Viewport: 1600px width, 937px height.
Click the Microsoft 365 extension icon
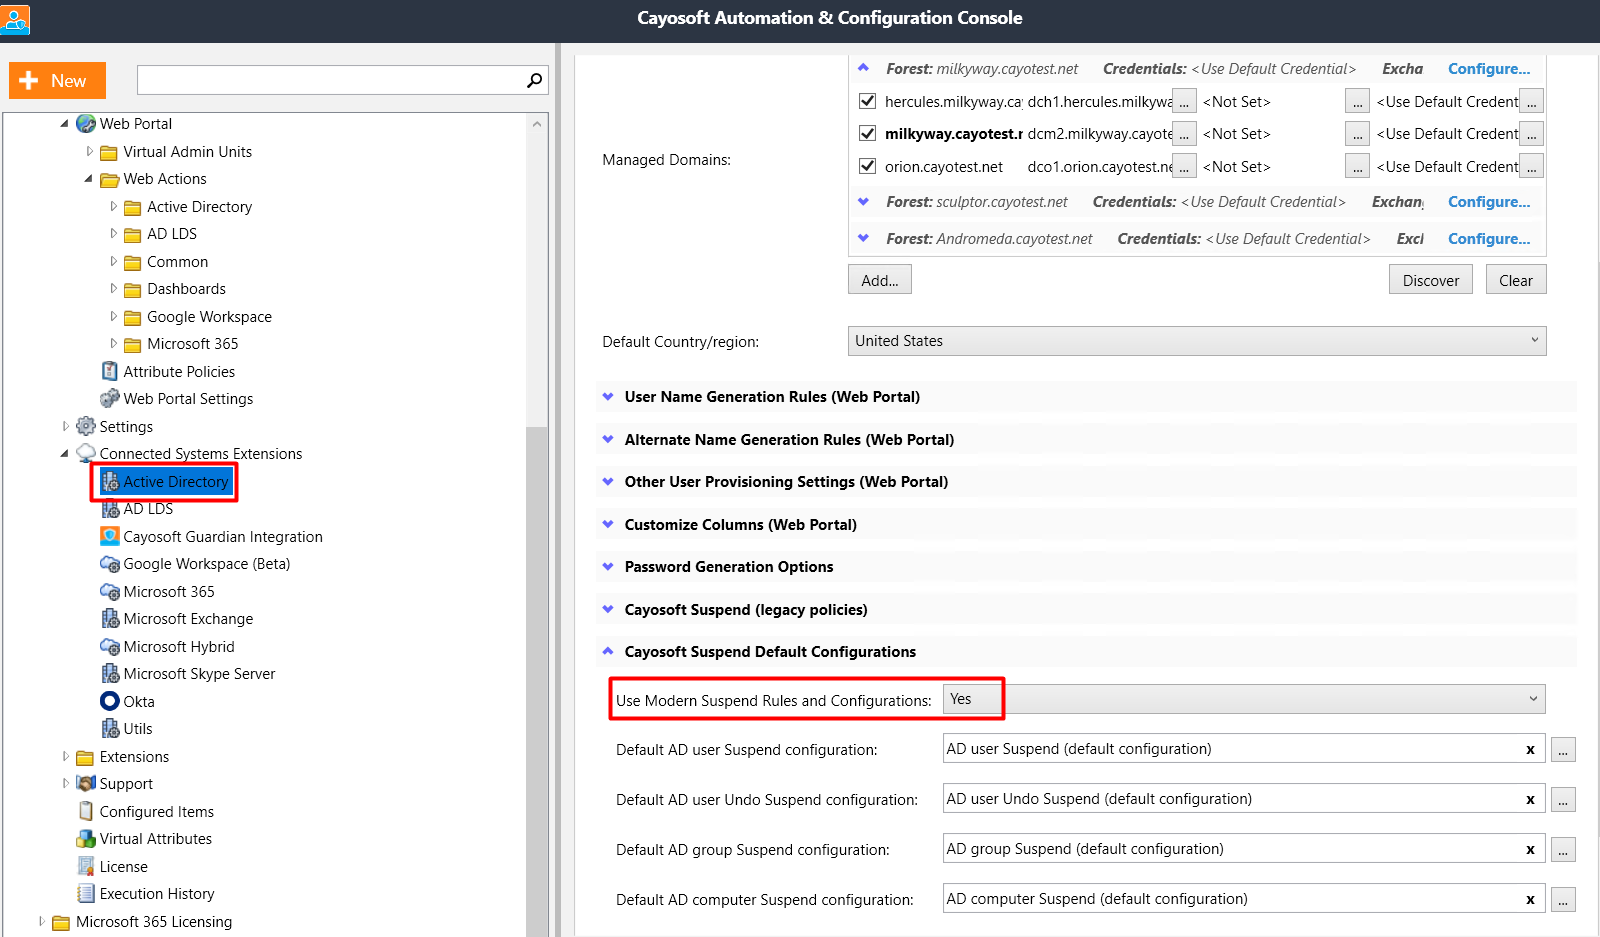click(x=110, y=591)
